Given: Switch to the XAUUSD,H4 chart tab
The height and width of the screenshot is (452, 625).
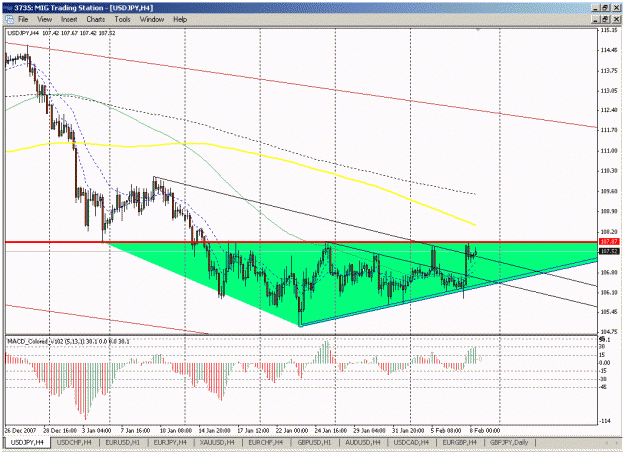Looking at the screenshot, I should pos(218,442).
